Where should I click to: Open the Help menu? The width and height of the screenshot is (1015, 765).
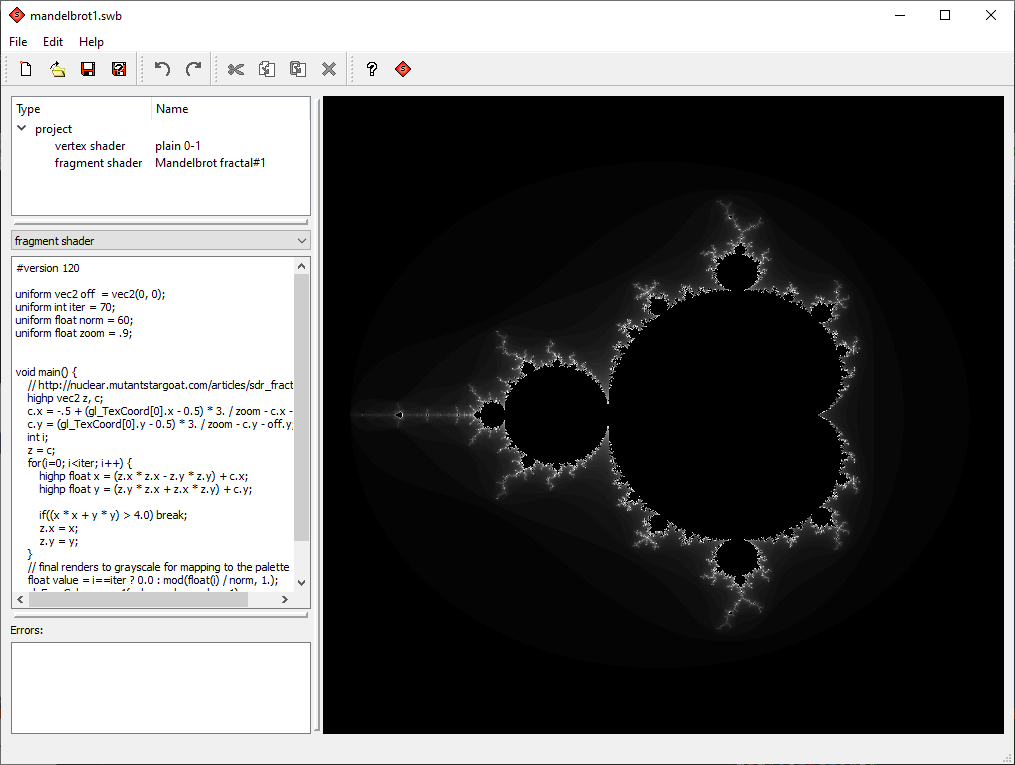click(91, 41)
